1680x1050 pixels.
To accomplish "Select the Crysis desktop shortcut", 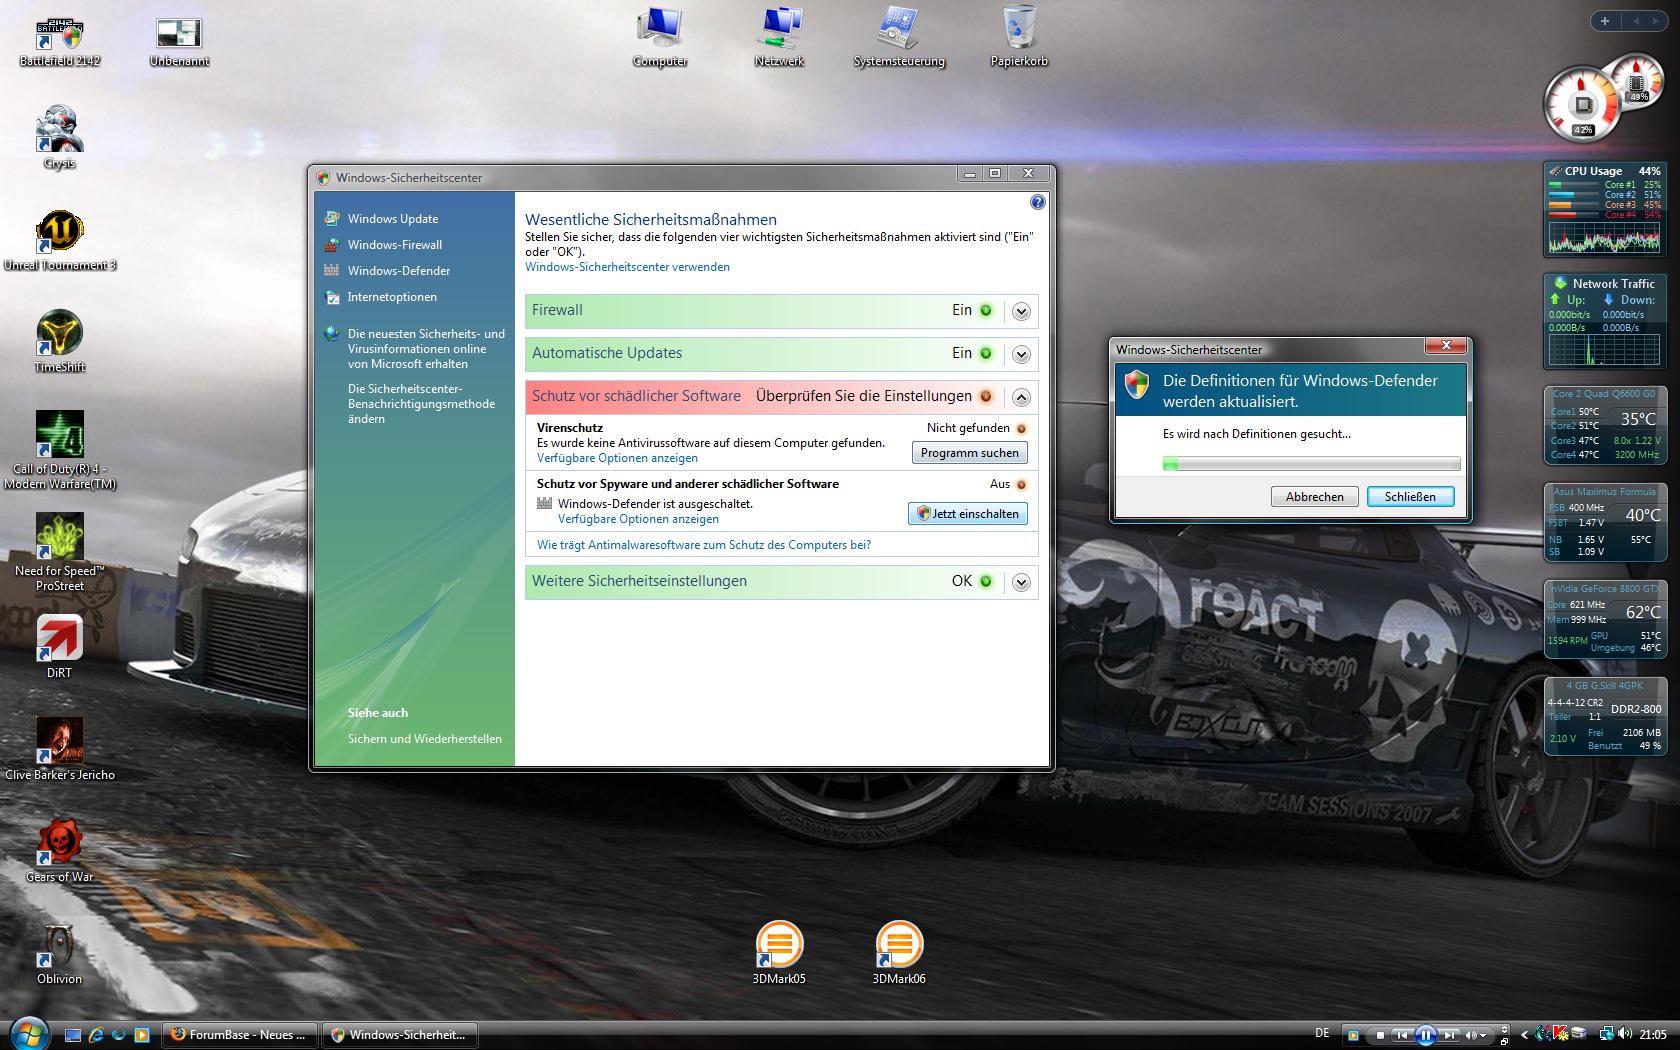I will click(x=60, y=138).
